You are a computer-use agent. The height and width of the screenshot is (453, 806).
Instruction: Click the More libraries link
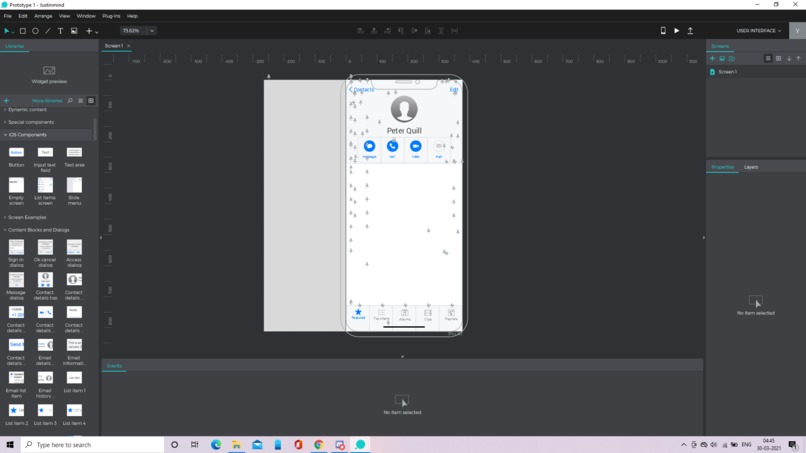coord(47,101)
